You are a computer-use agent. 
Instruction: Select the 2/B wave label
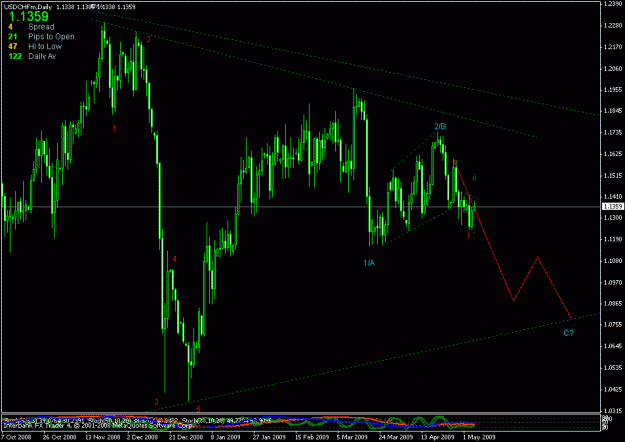point(440,127)
